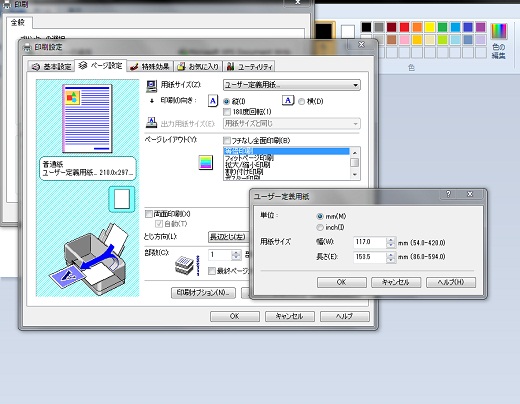Open the 出力用紙サイズ dropdown
The height and width of the screenshot is (404, 520).
pyautogui.click(x=292, y=124)
